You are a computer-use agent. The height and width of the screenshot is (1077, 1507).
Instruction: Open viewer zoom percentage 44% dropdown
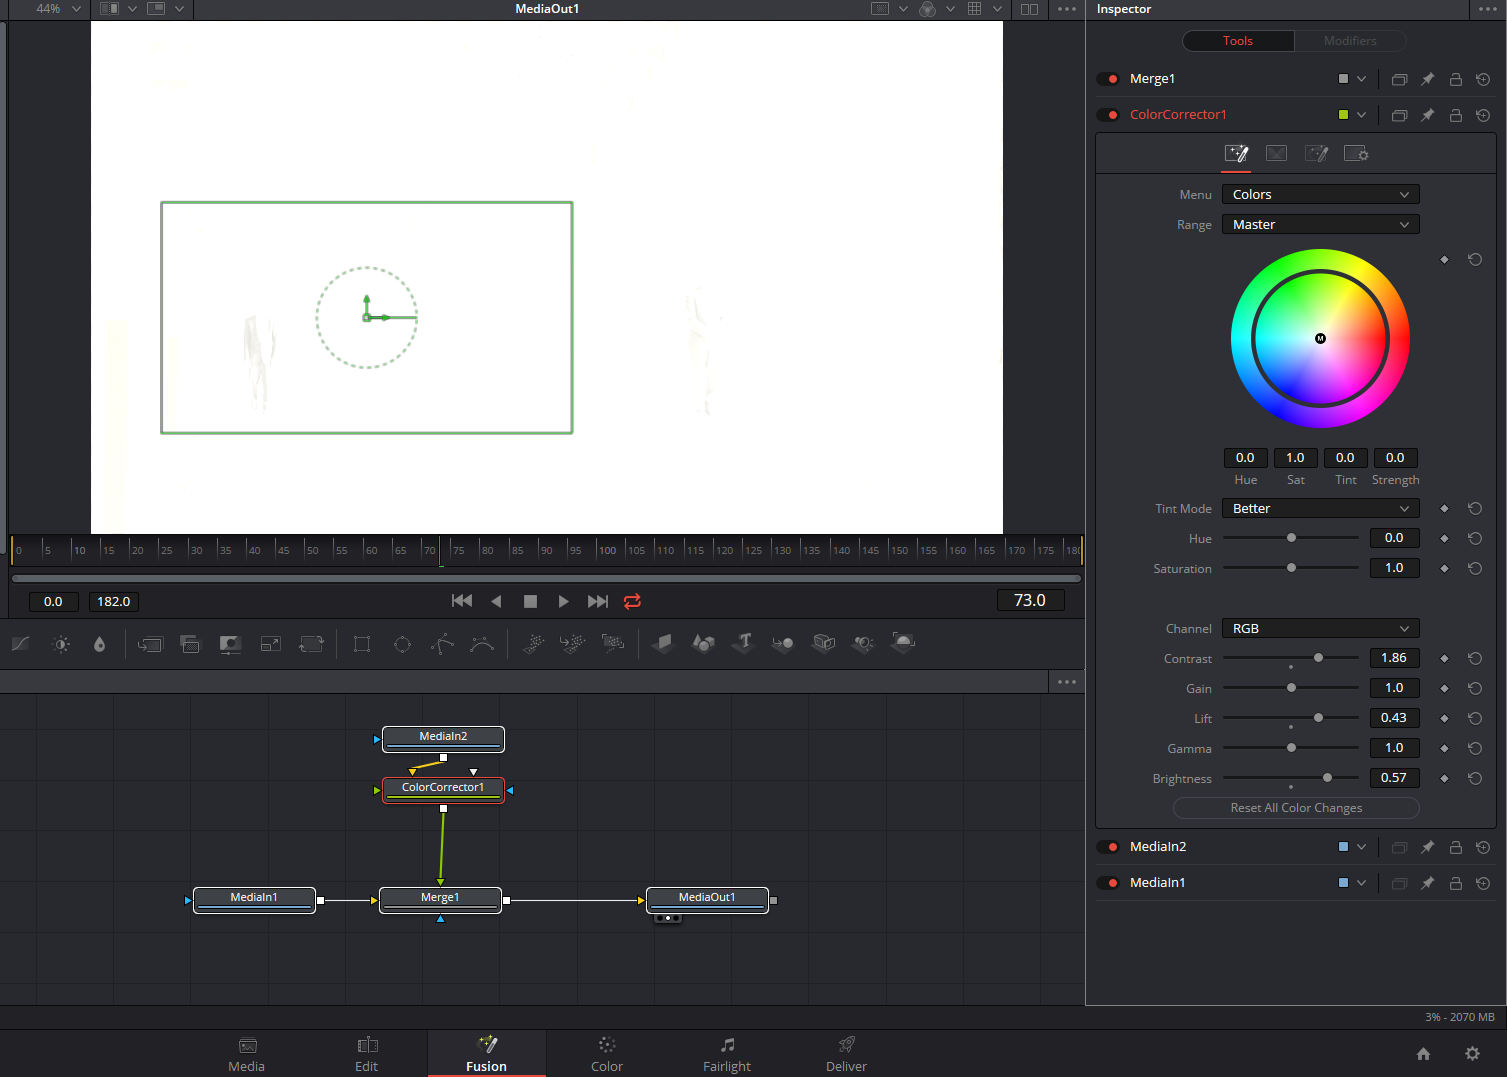pos(58,9)
